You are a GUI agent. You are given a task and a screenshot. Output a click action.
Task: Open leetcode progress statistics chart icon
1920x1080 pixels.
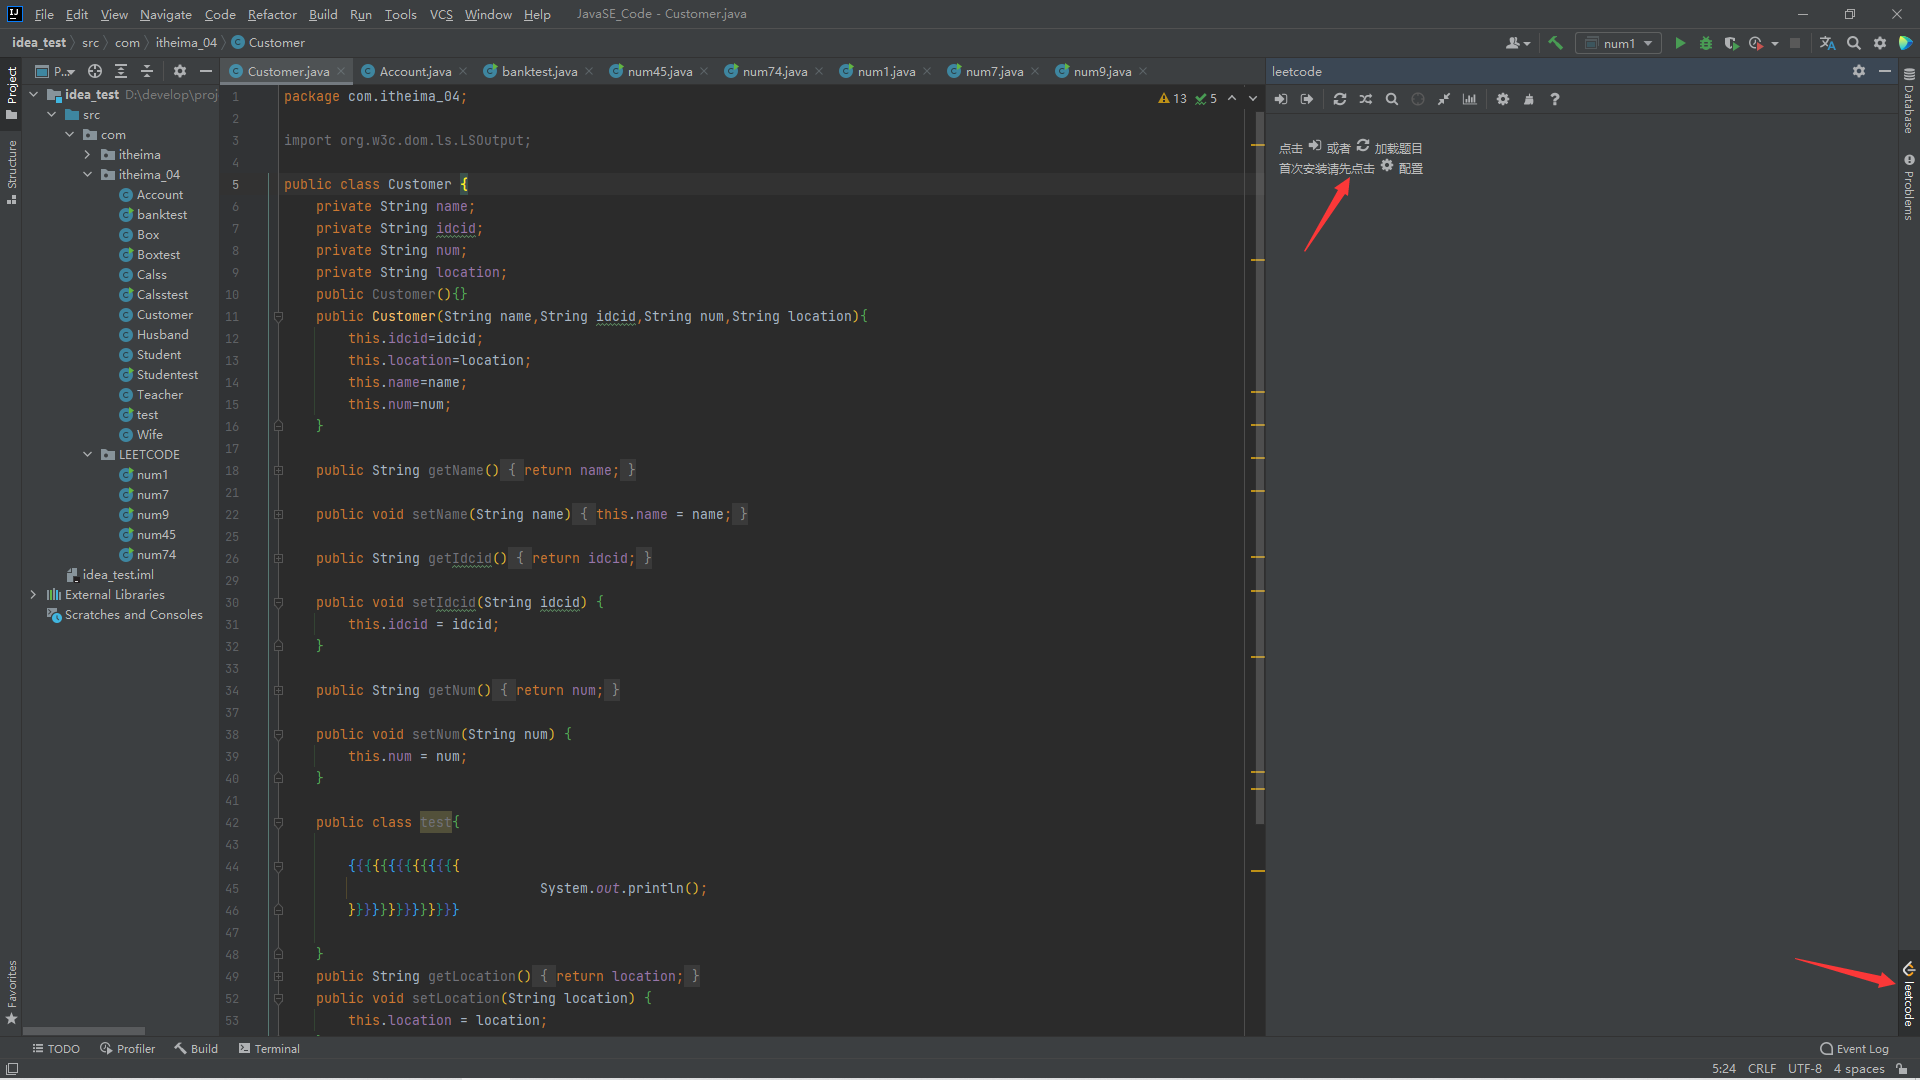(1469, 99)
